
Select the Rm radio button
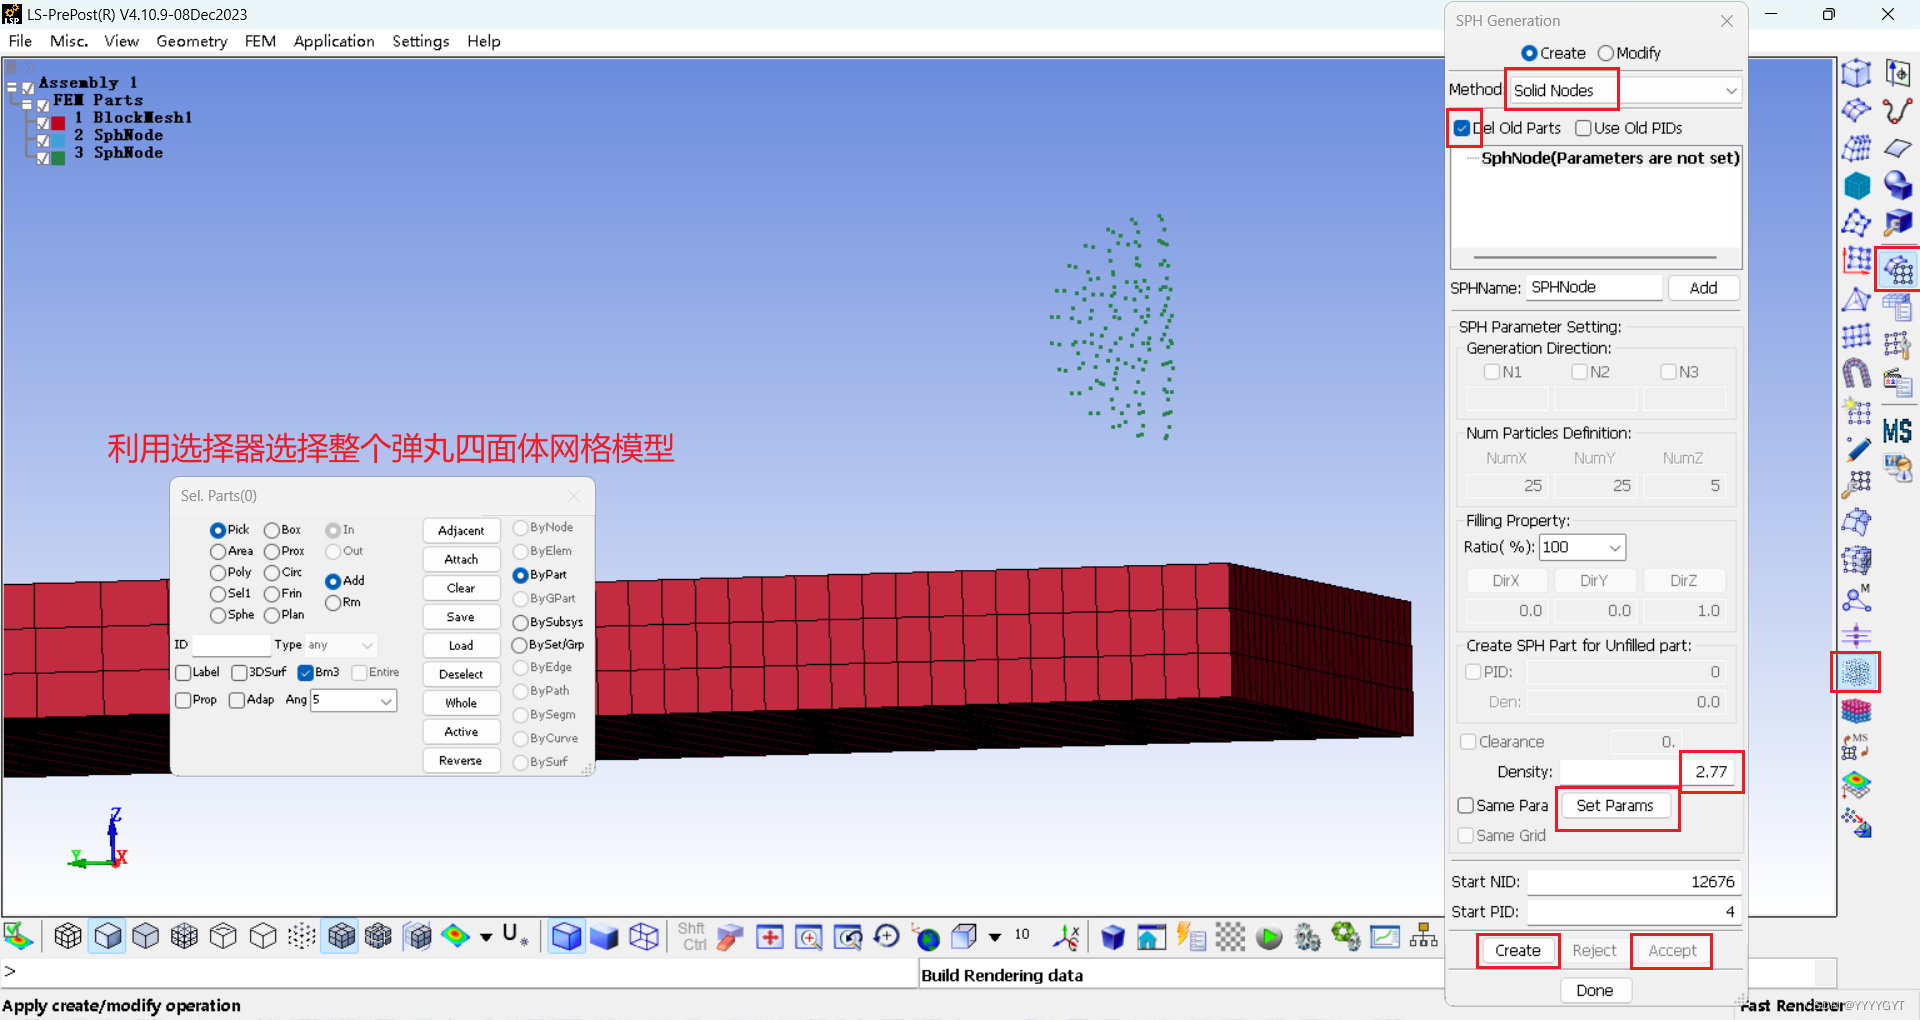click(333, 603)
